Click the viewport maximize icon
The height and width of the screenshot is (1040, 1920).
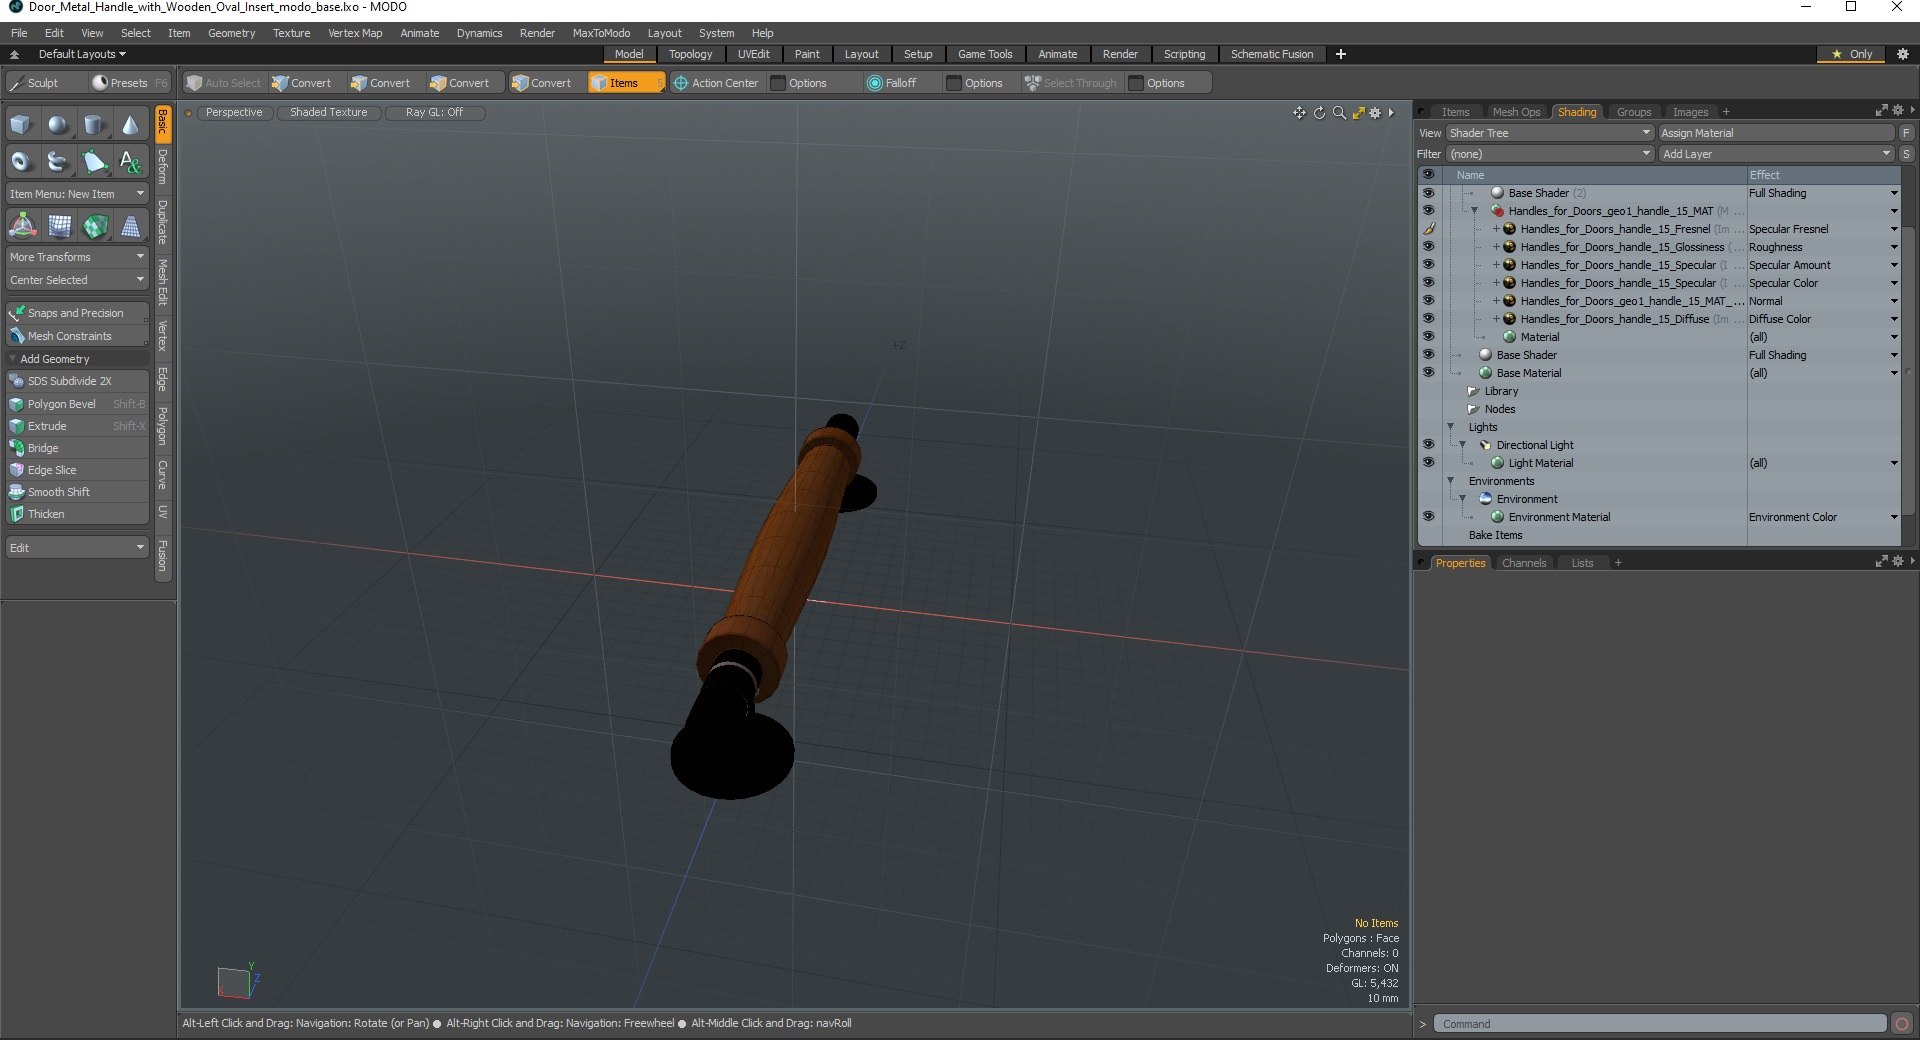point(1358,113)
